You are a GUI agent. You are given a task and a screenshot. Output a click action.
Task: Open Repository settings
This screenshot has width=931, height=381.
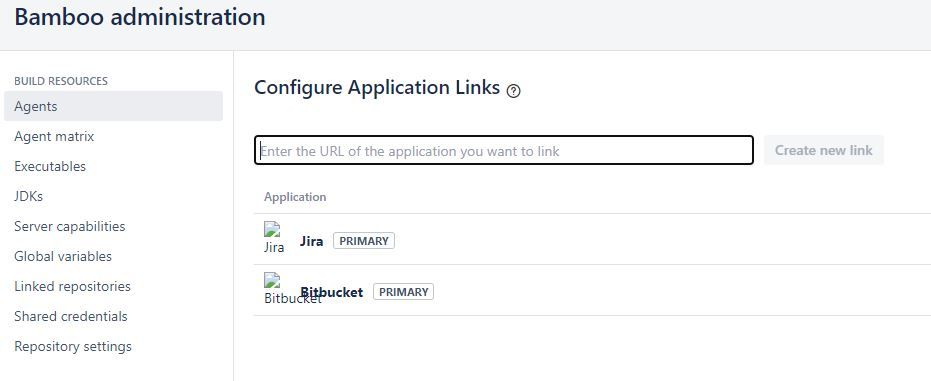73,346
